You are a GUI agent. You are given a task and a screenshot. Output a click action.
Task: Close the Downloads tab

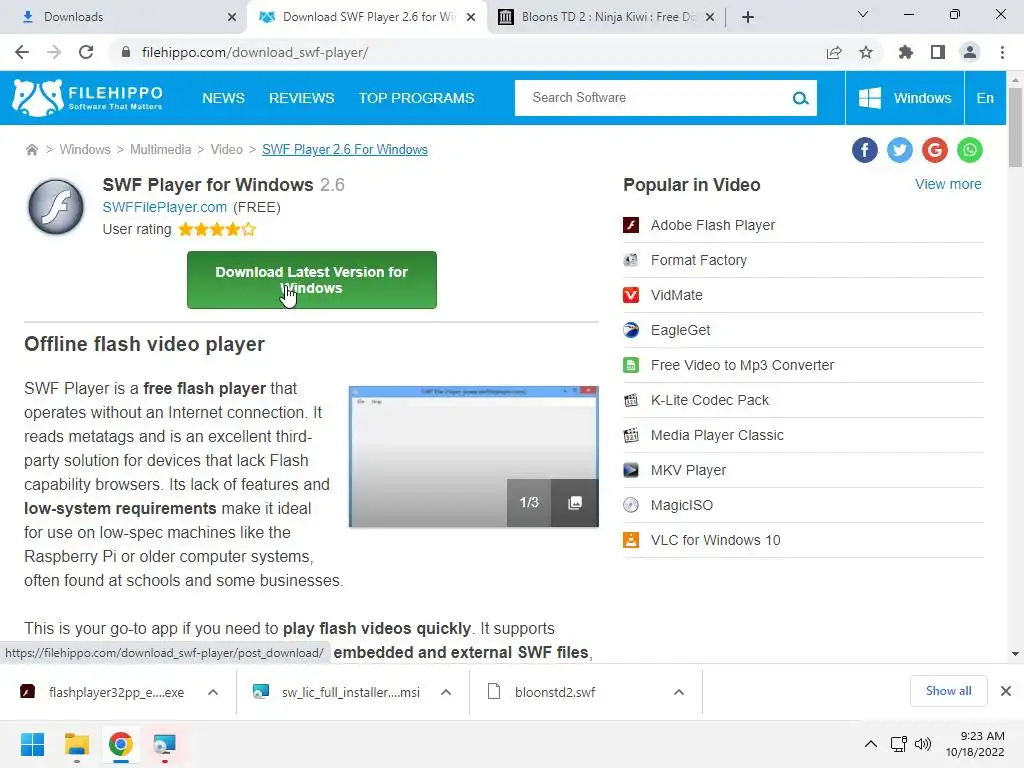pyautogui.click(x=232, y=17)
